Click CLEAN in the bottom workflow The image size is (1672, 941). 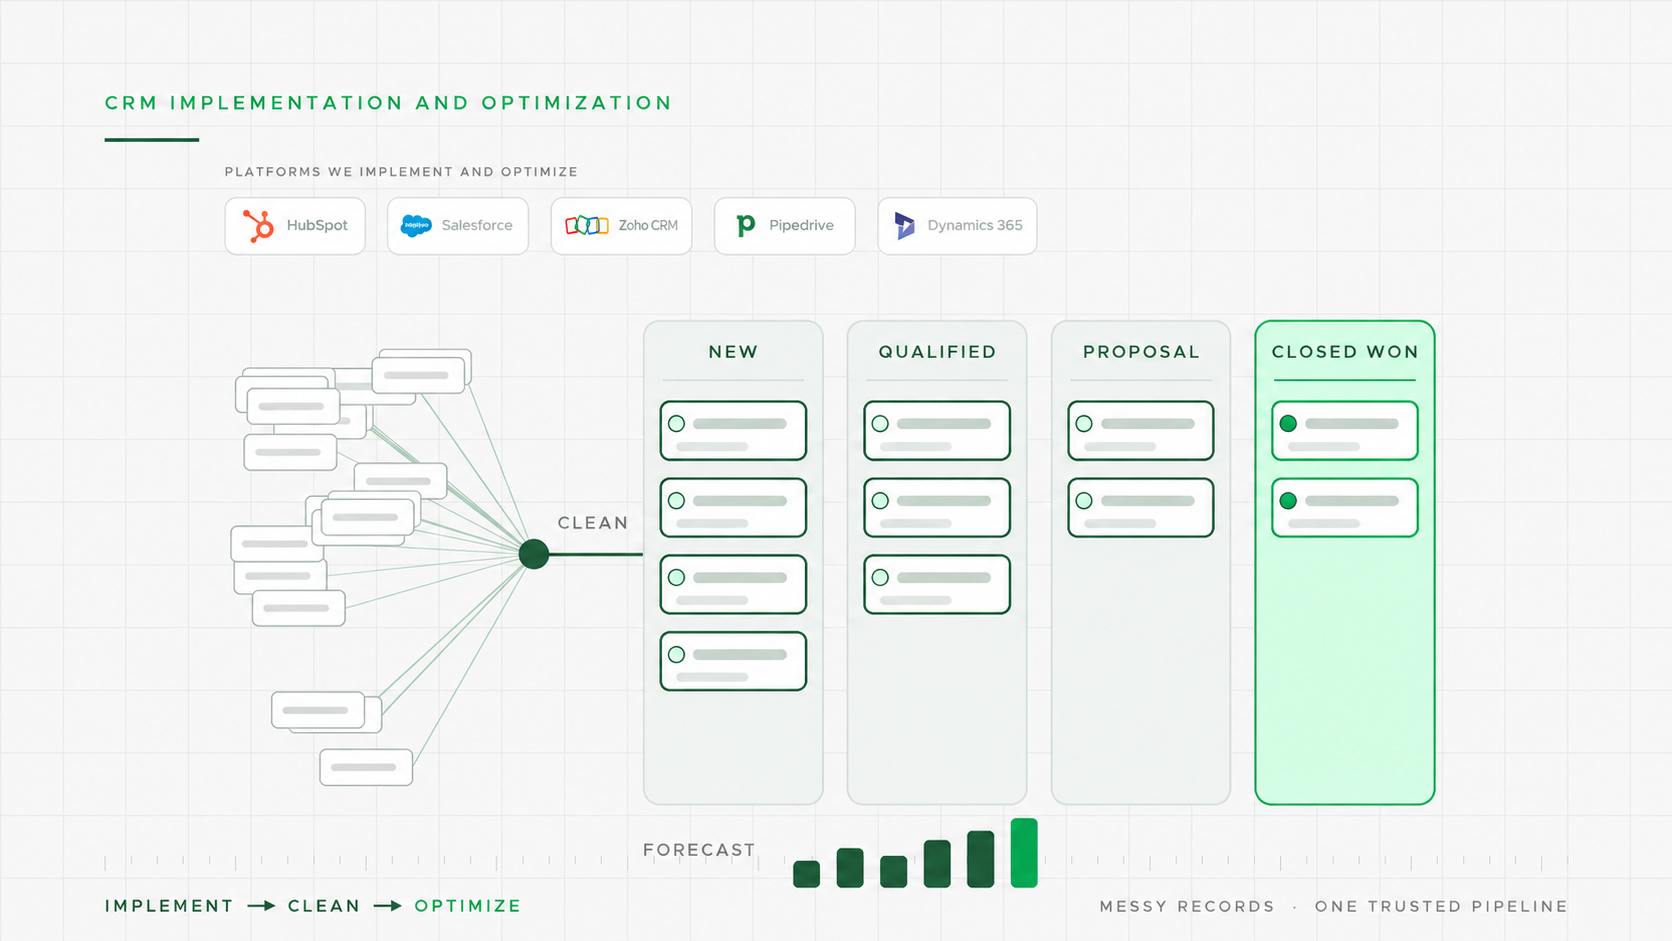pos(324,906)
